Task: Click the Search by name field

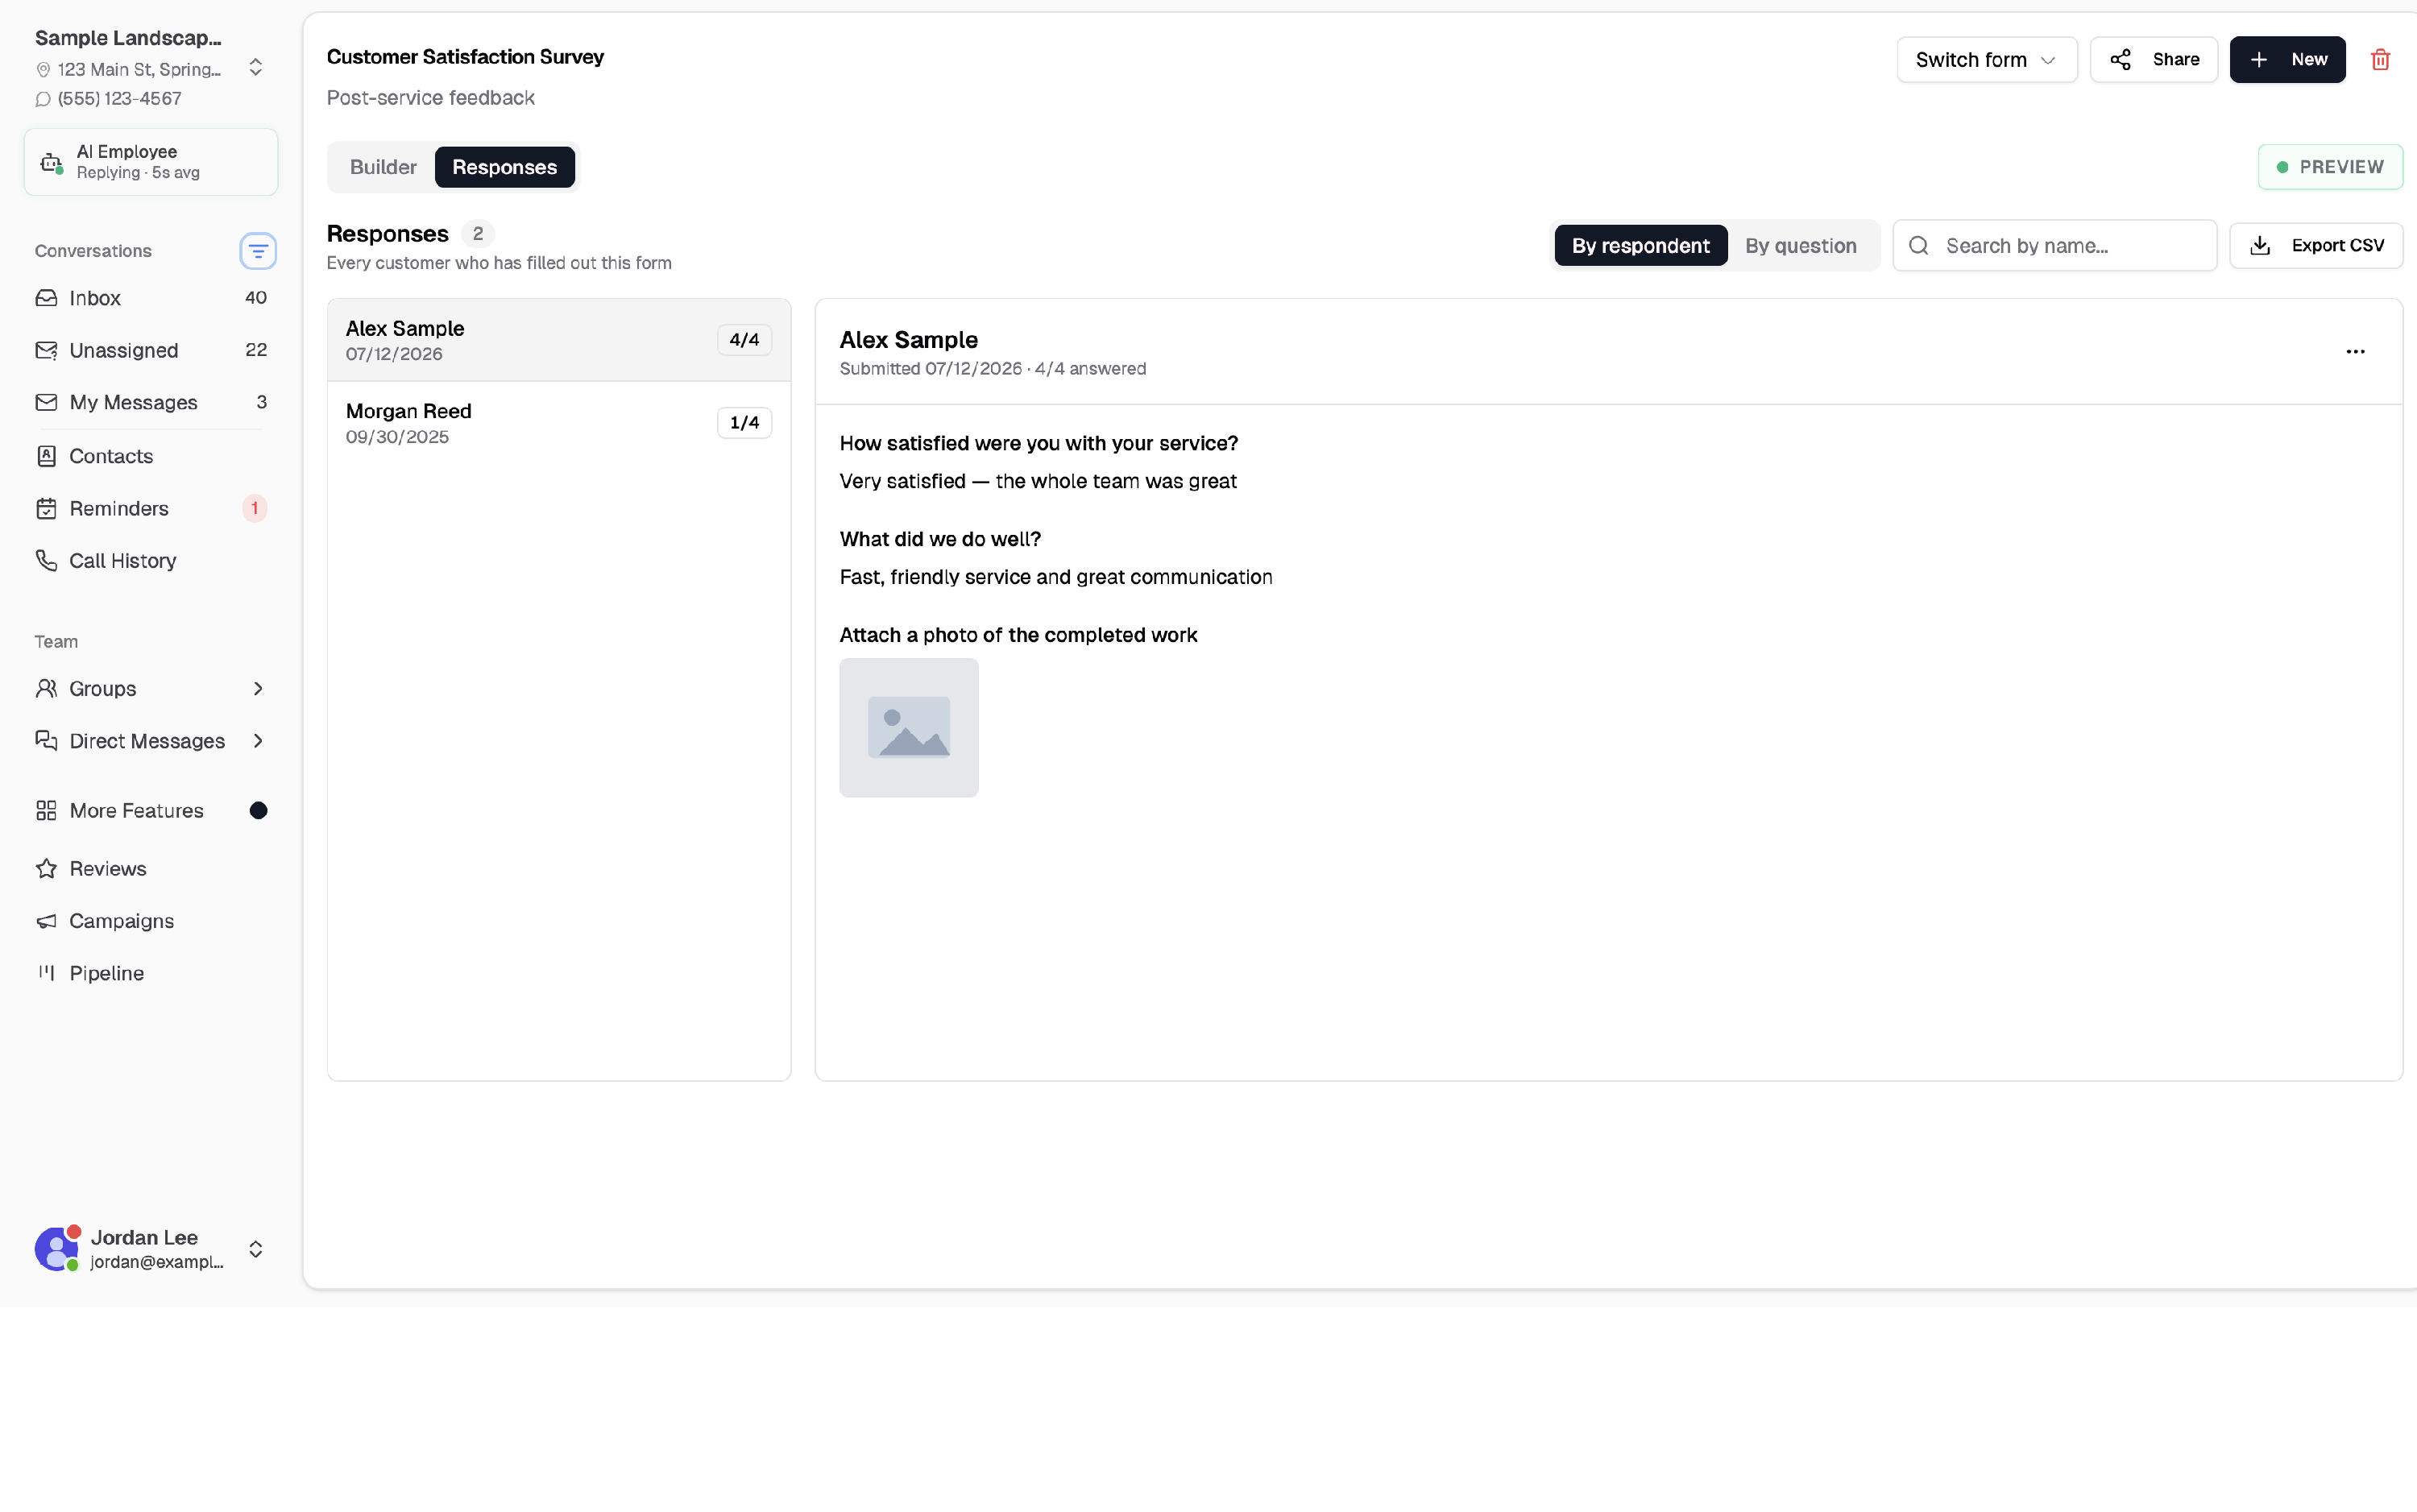Action: [x=2054, y=246]
